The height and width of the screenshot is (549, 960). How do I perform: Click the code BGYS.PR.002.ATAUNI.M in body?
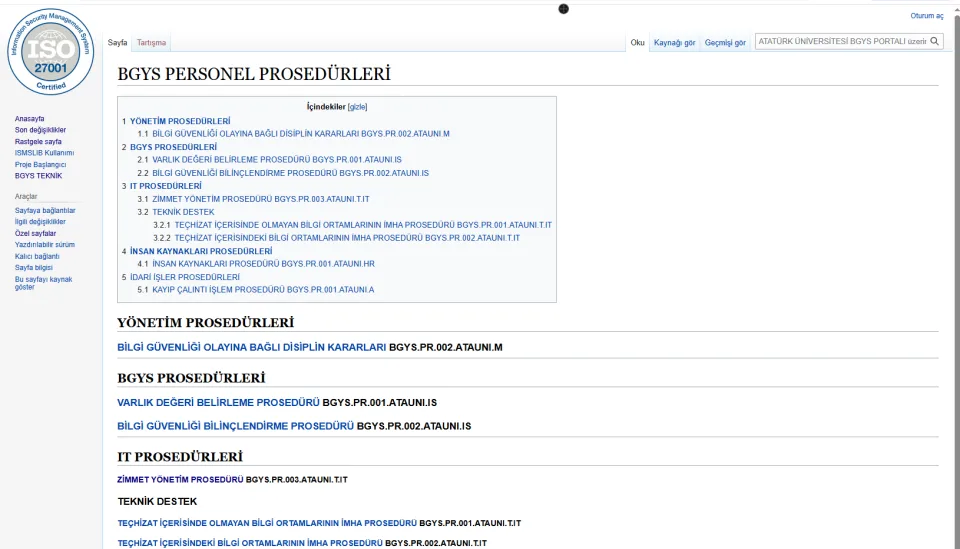(446, 347)
